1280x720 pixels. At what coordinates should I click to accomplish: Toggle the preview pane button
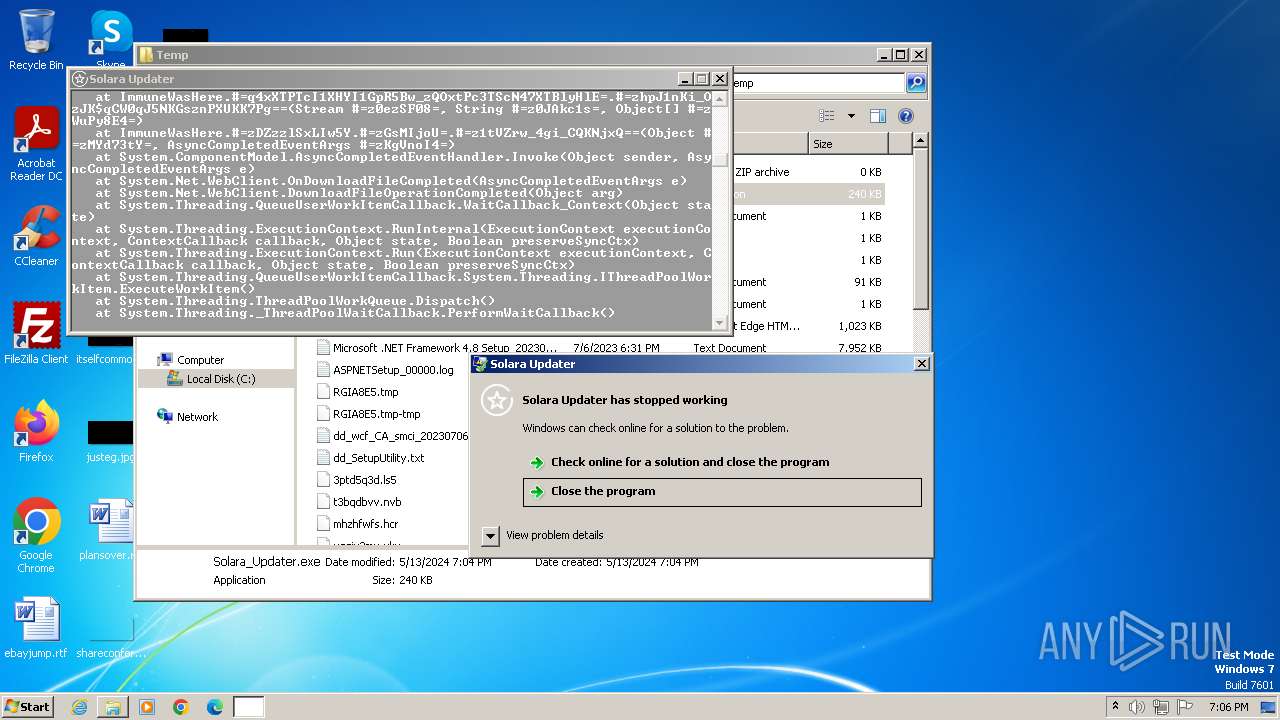(877, 116)
